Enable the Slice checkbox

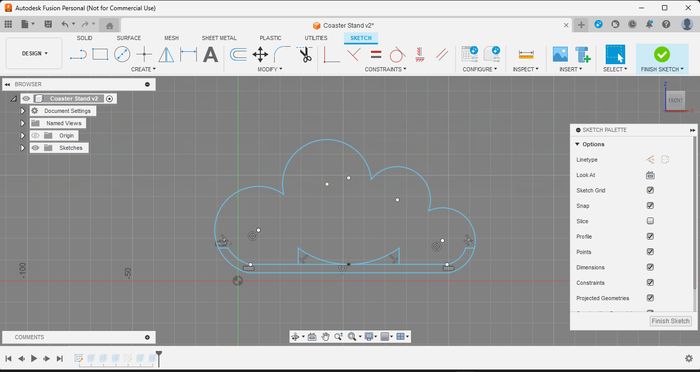coord(650,221)
